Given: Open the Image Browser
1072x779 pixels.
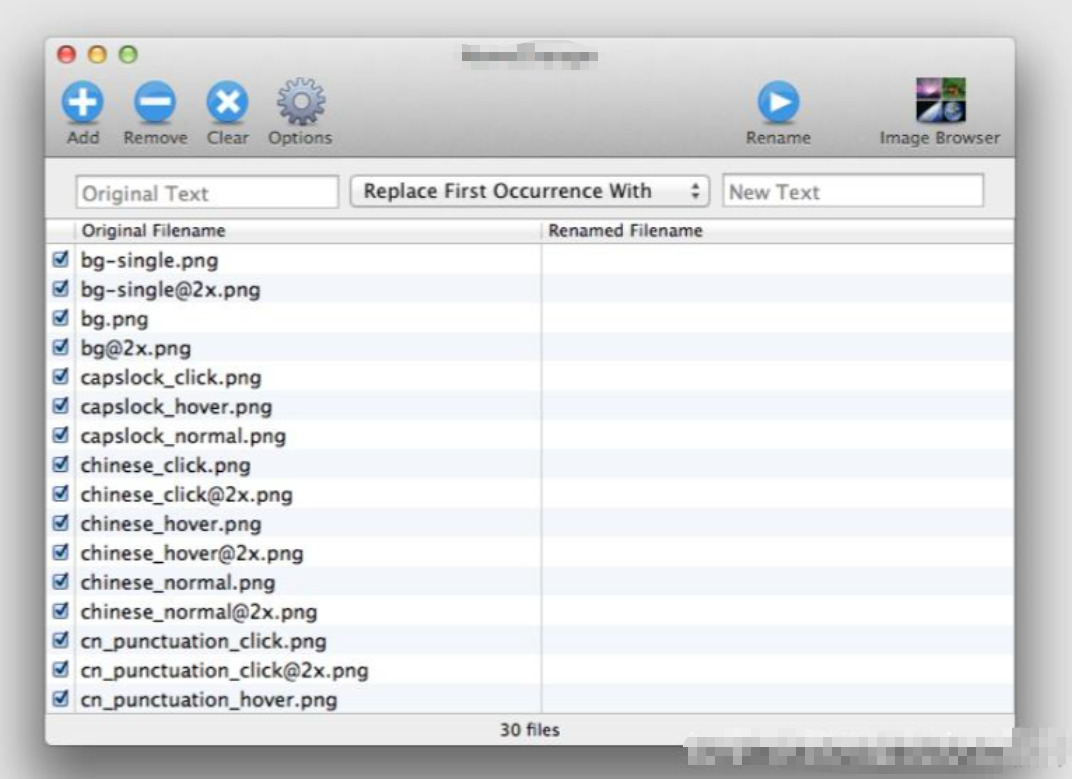Looking at the screenshot, I should pos(940,100).
